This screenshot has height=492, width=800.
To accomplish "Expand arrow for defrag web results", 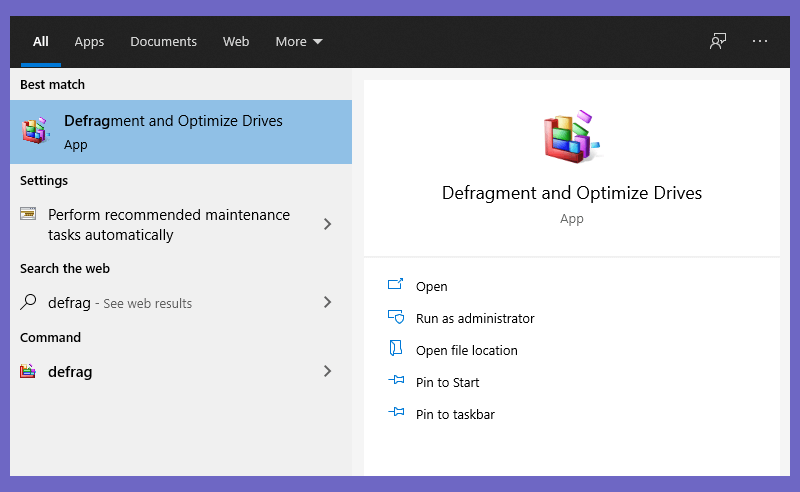I will pyautogui.click(x=328, y=302).
